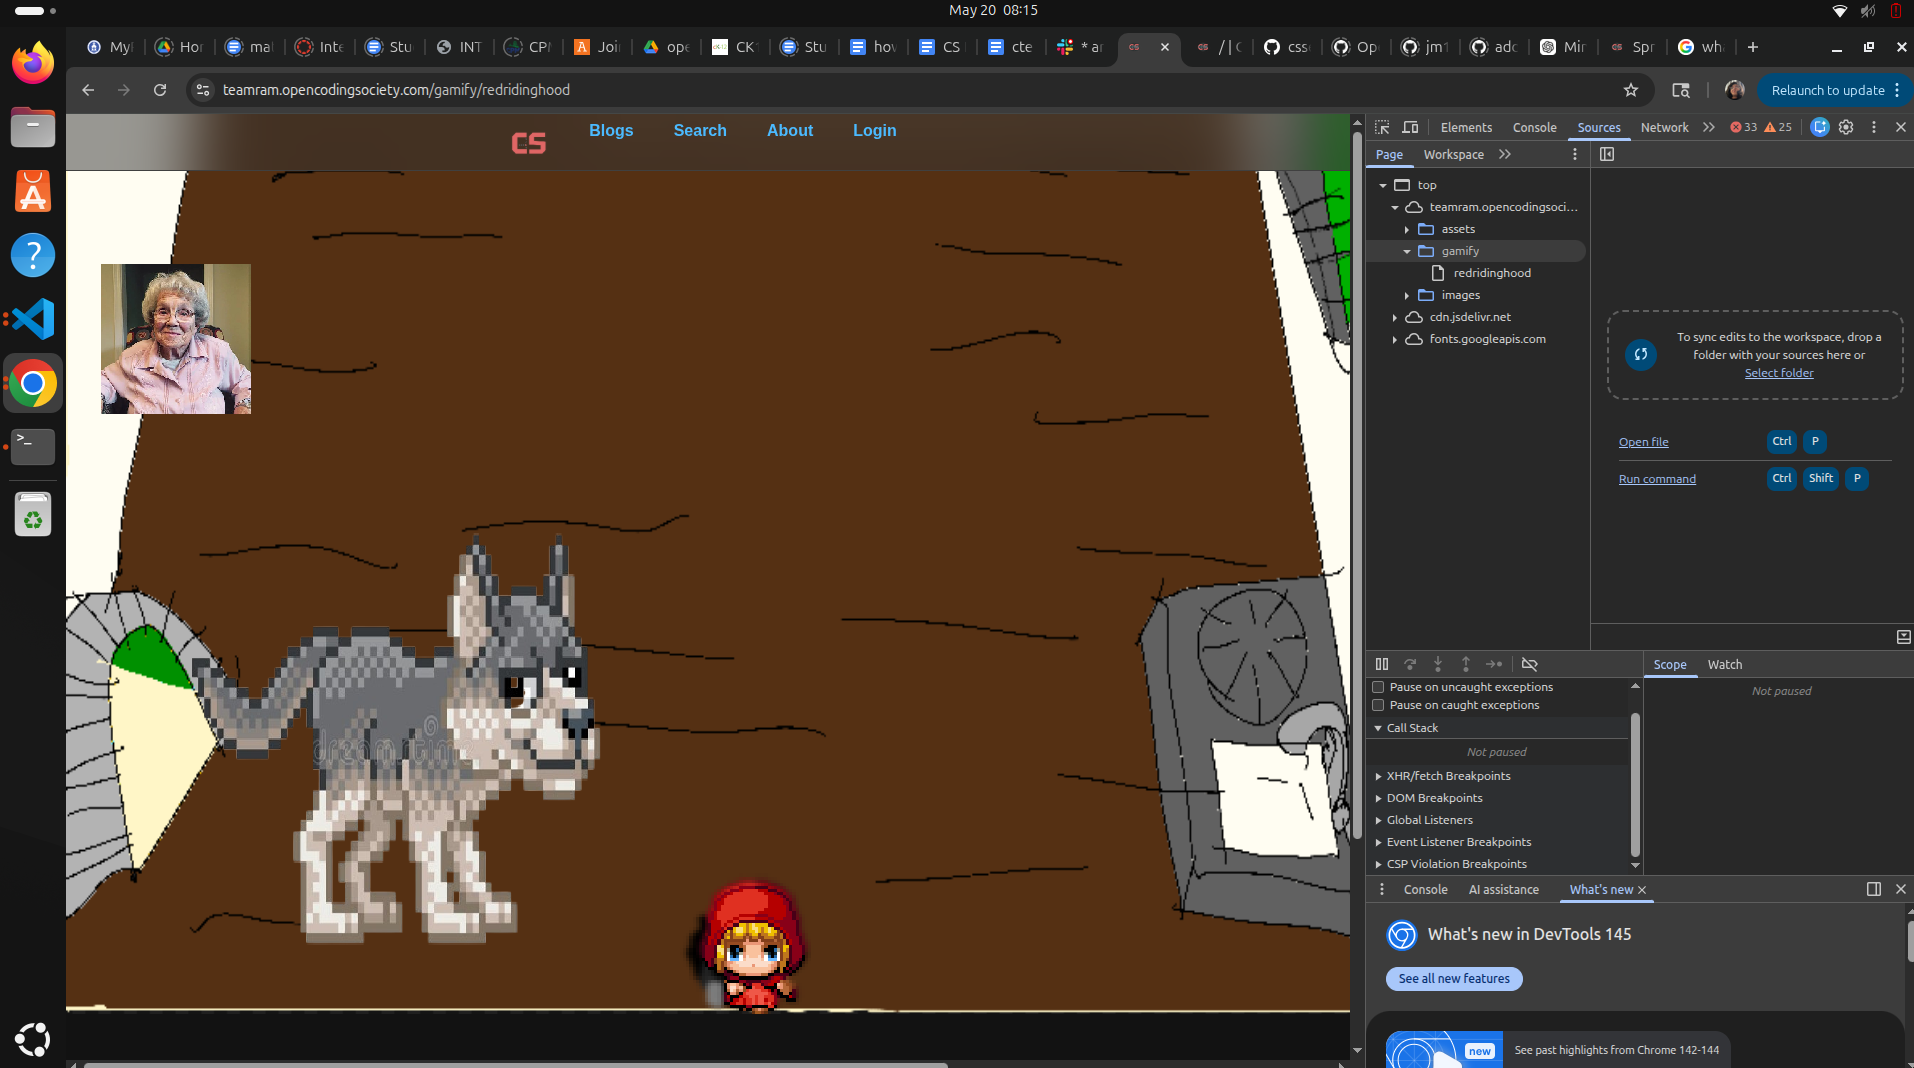
Task: Click the Run command link
Action: coord(1657,479)
